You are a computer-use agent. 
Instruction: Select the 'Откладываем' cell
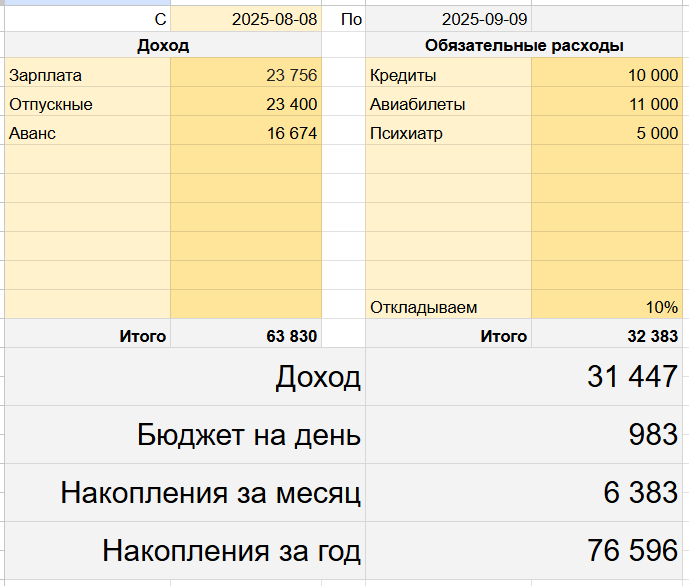click(x=448, y=304)
